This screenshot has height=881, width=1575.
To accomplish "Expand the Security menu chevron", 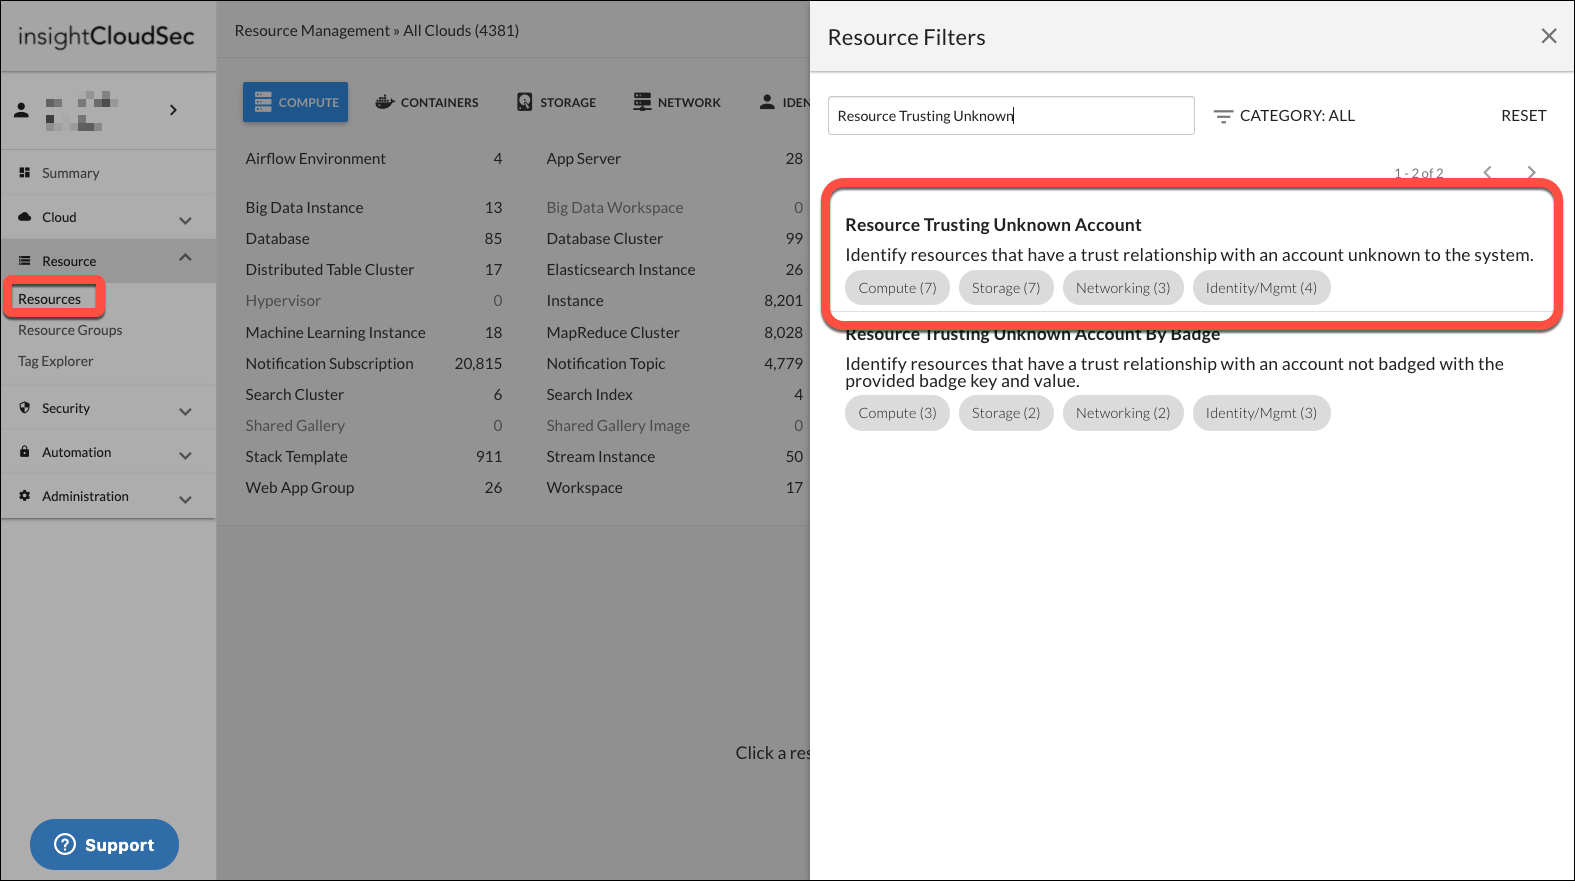I will (x=185, y=411).
